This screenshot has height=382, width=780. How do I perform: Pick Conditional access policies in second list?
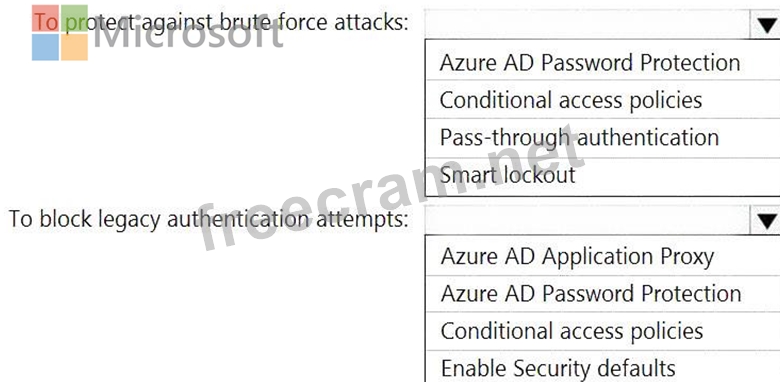pyautogui.click(x=603, y=331)
